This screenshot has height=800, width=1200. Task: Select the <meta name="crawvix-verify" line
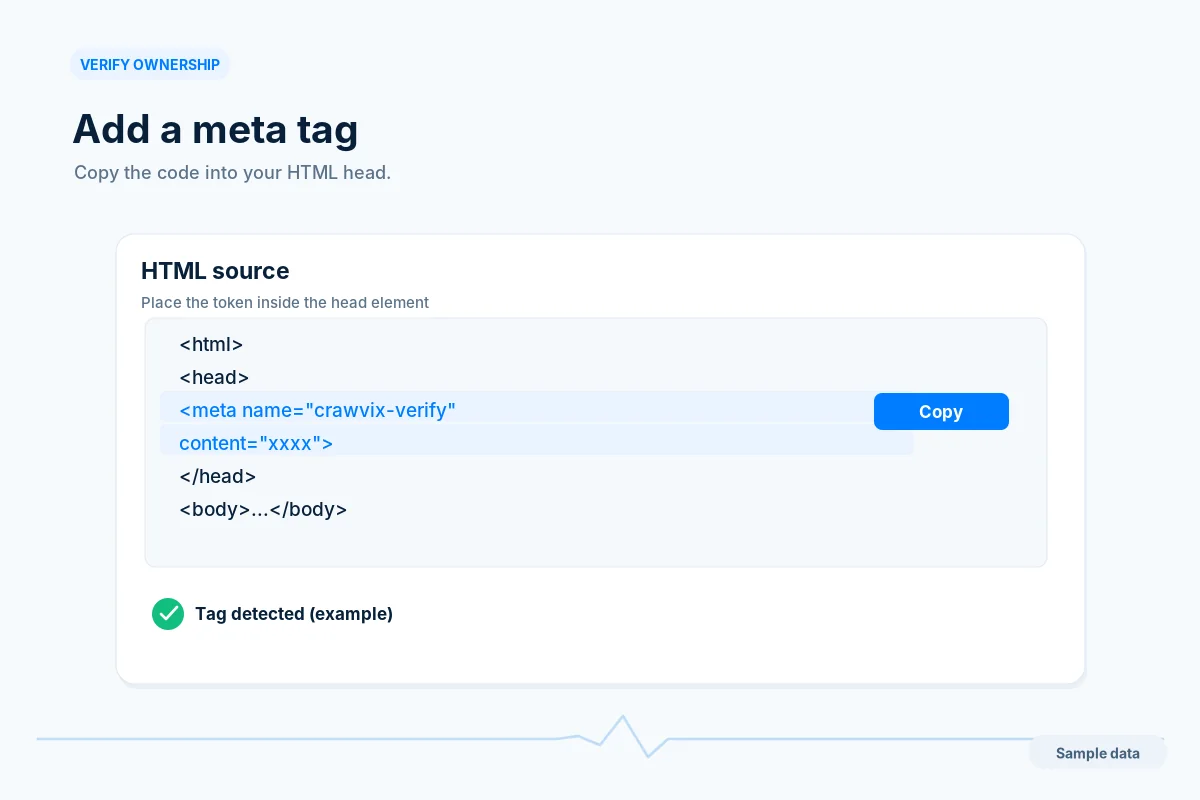tap(318, 410)
